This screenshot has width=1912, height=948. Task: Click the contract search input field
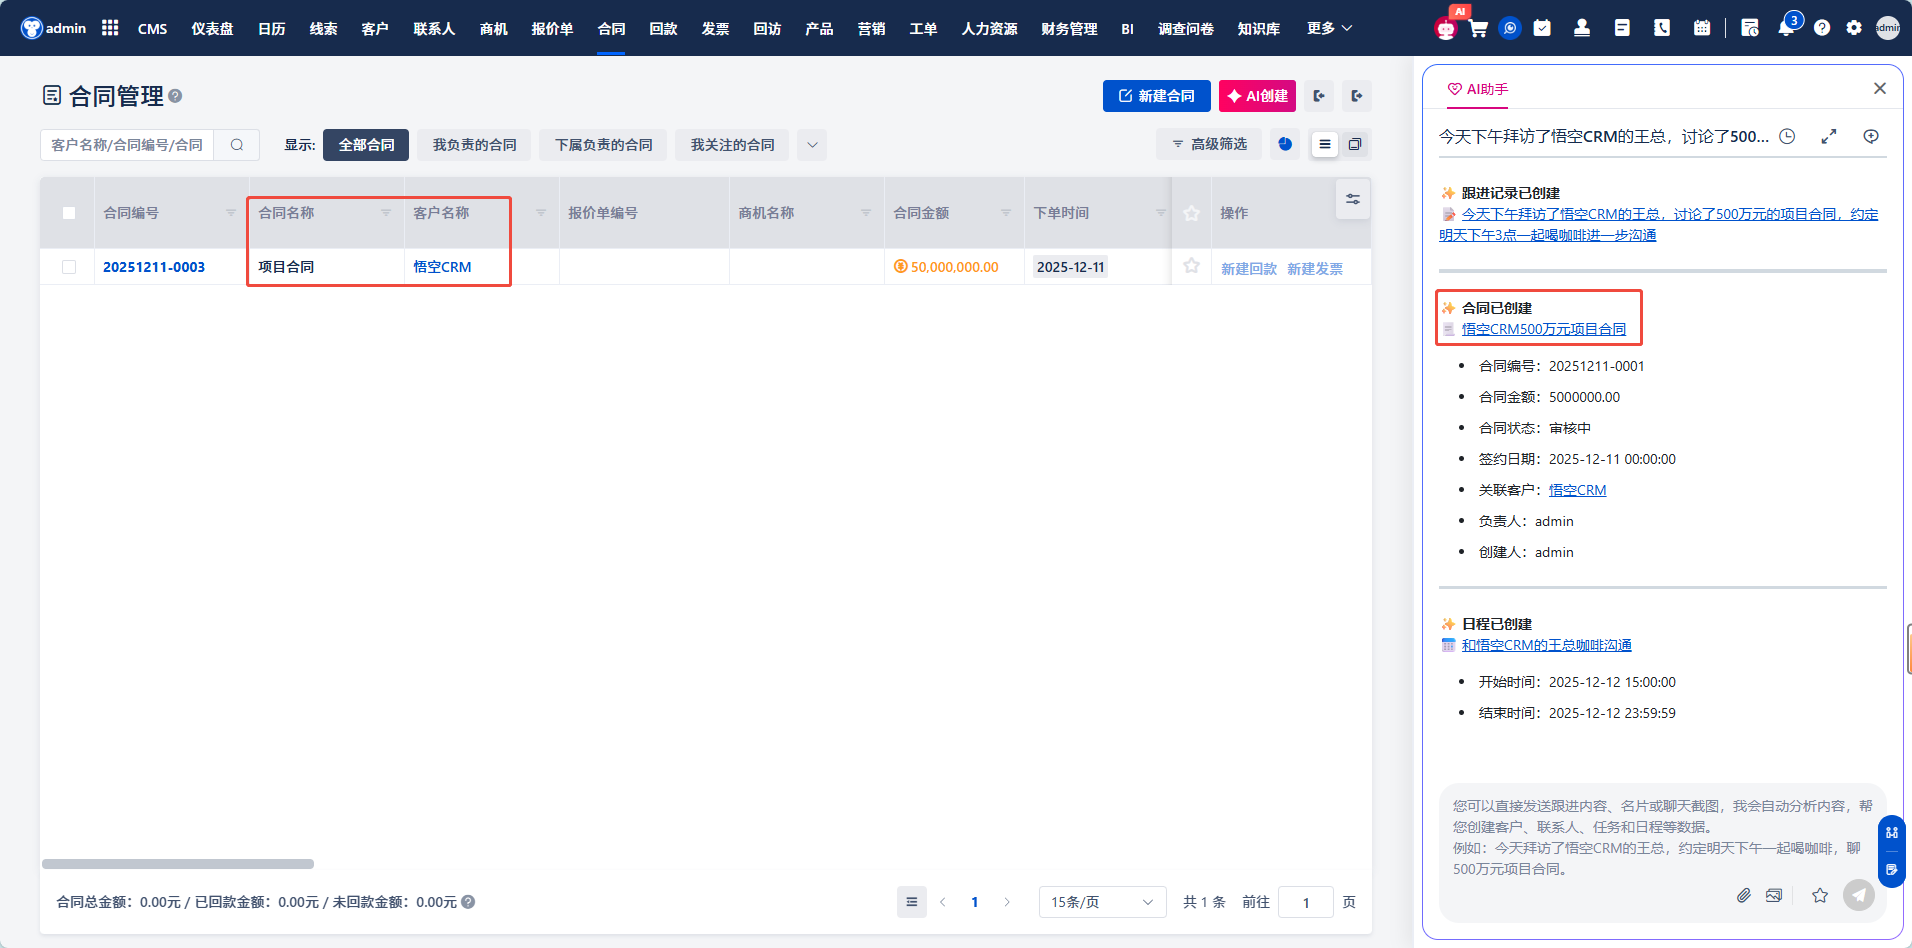pos(128,145)
